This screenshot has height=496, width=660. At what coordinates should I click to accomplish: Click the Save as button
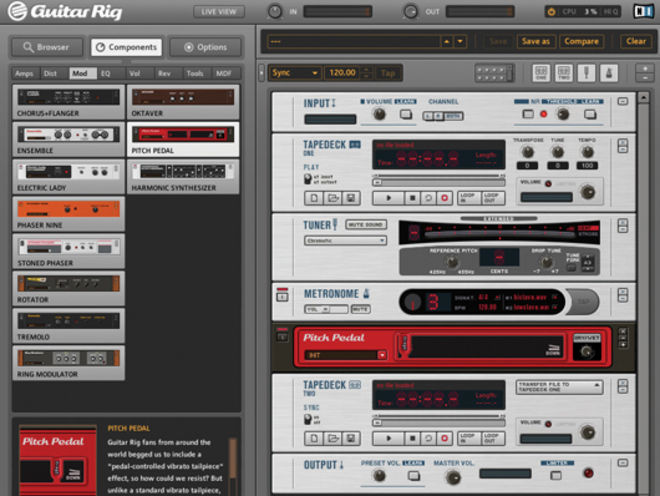coord(535,41)
